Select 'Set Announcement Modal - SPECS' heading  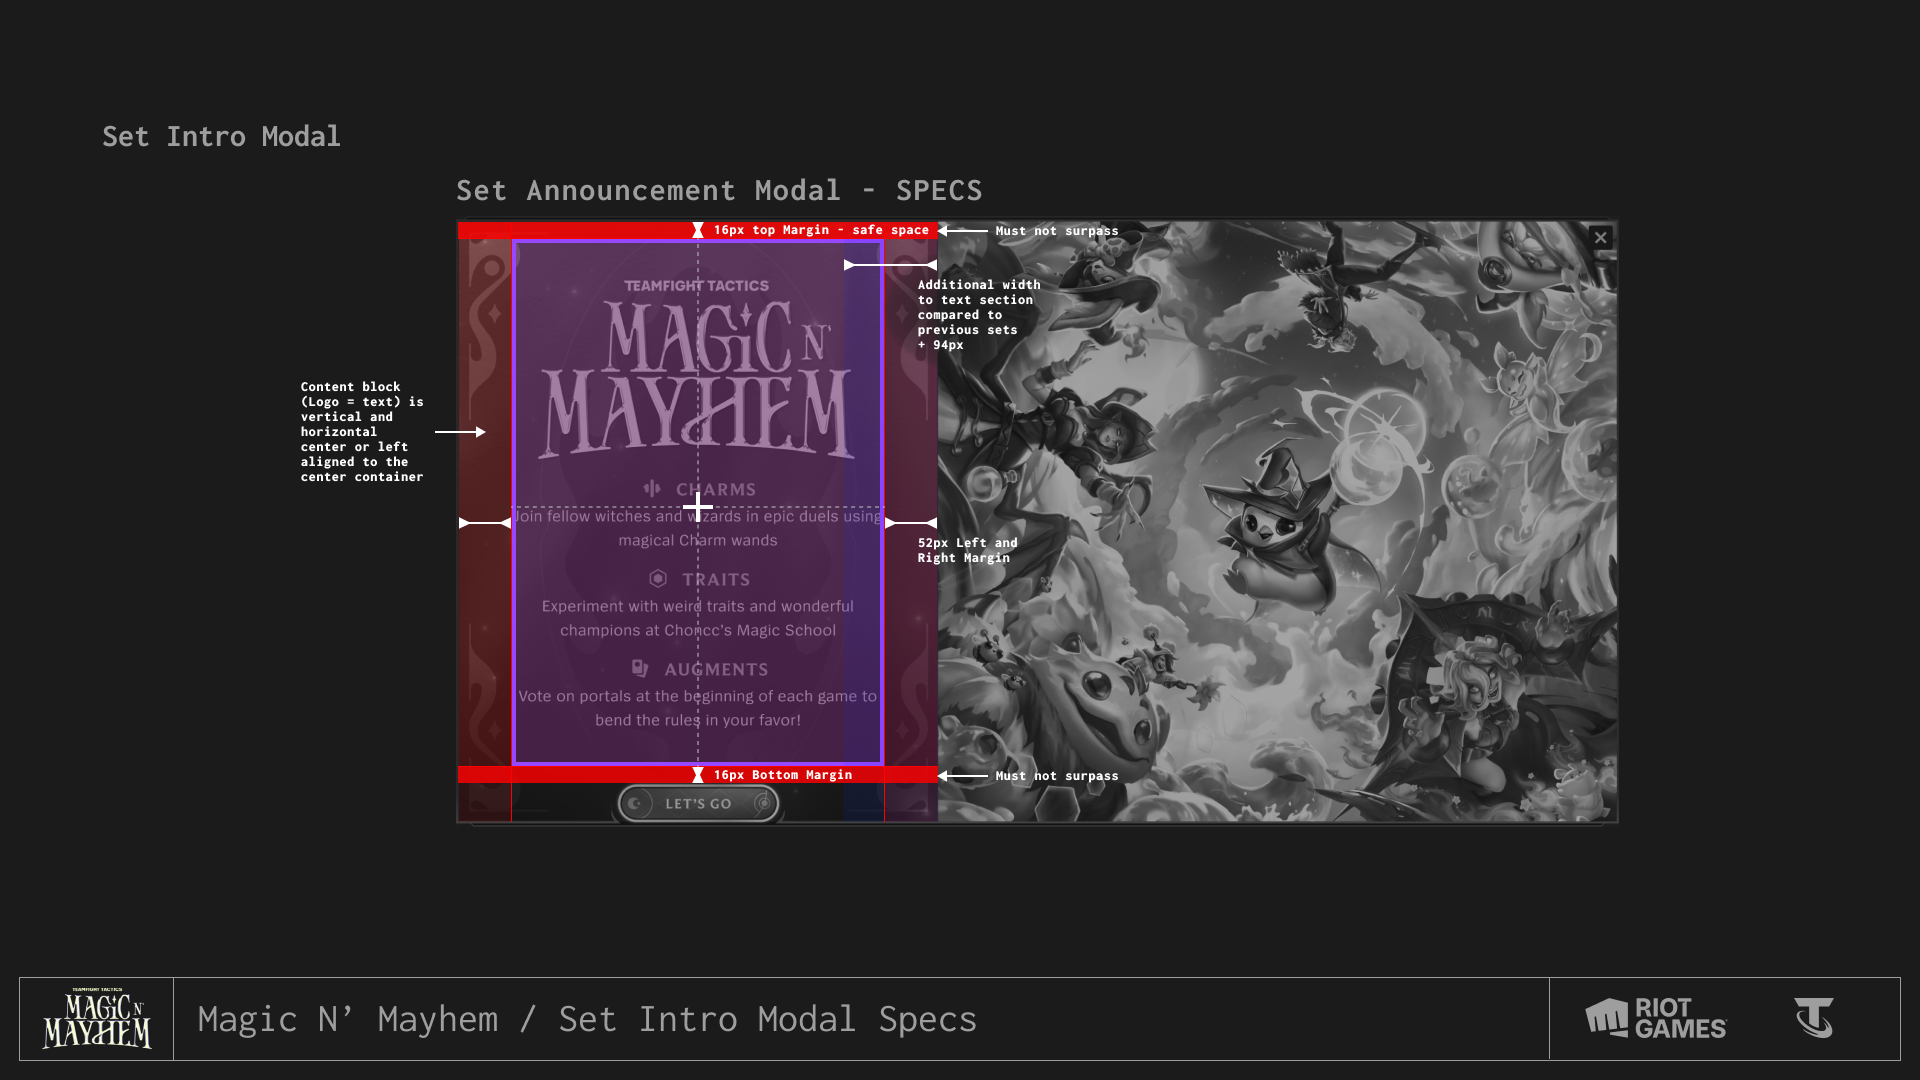pos(719,191)
